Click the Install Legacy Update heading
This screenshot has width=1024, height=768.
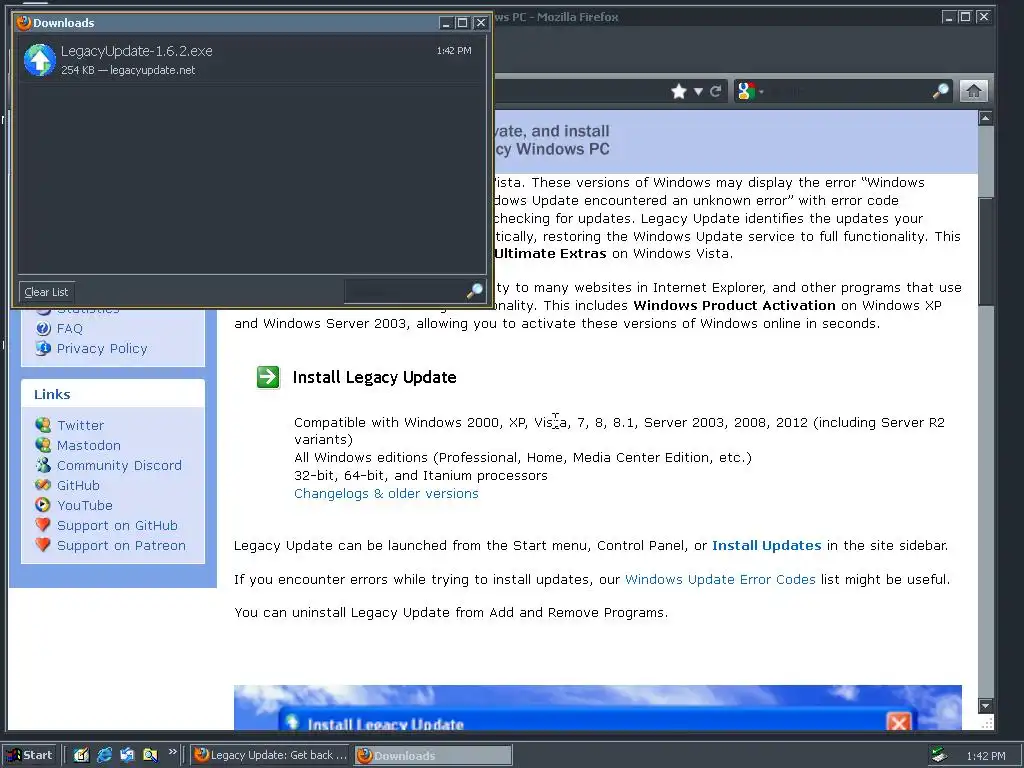click(374, 377)
